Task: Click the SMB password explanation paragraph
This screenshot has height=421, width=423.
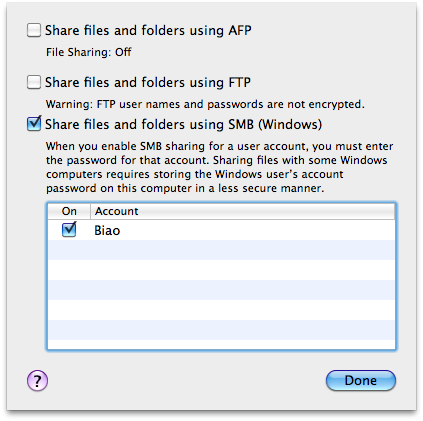Action: (220, 167)
